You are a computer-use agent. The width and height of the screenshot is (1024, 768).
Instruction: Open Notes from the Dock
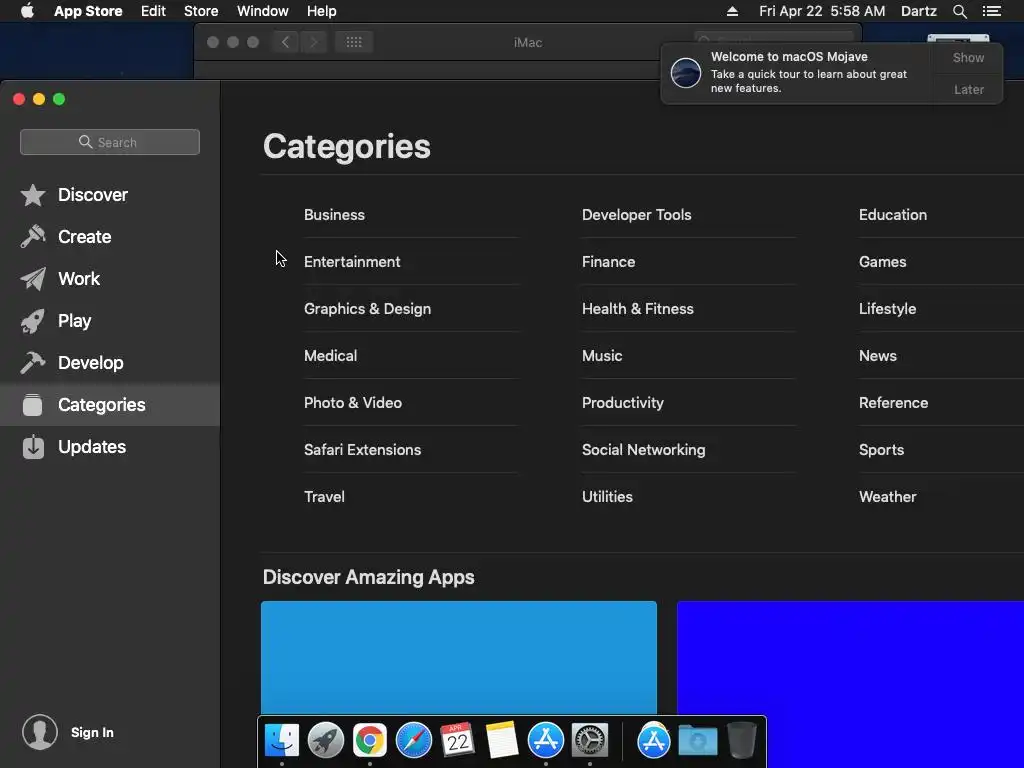(502, 741)
